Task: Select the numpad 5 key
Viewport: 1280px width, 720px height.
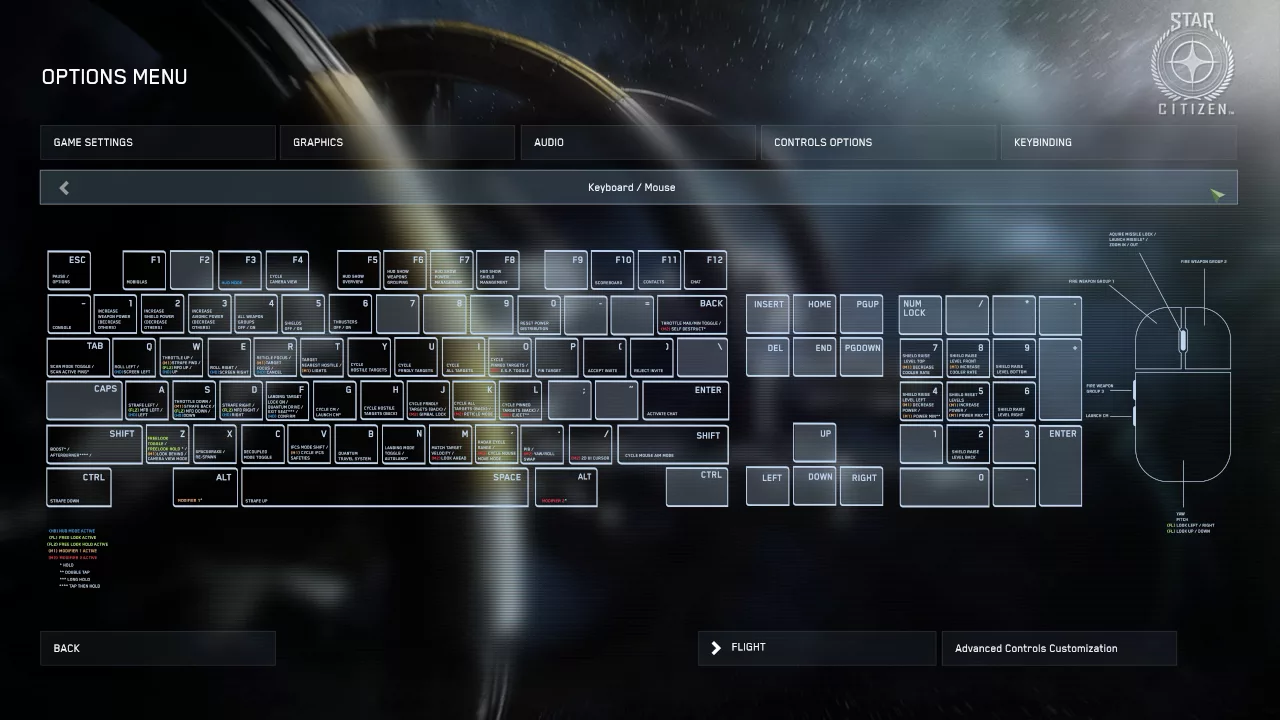Action: click(x=968, y=400)
